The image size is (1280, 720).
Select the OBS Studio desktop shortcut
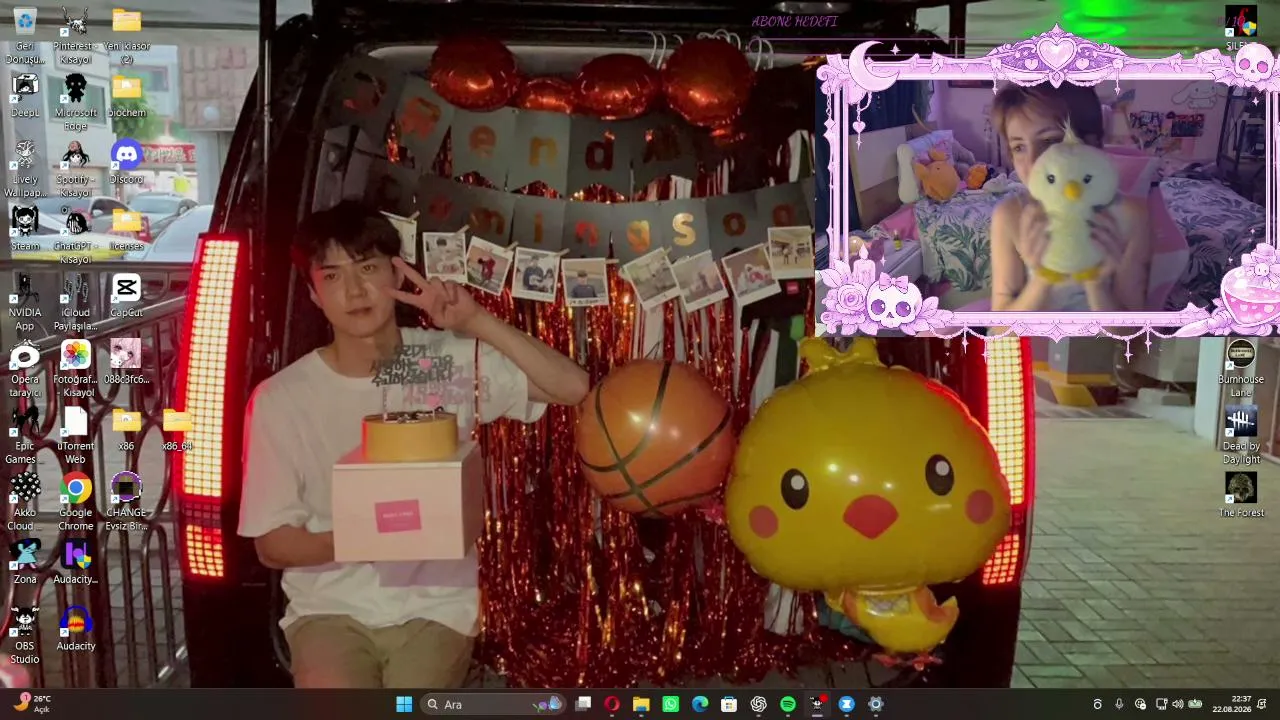click(25, 636)
